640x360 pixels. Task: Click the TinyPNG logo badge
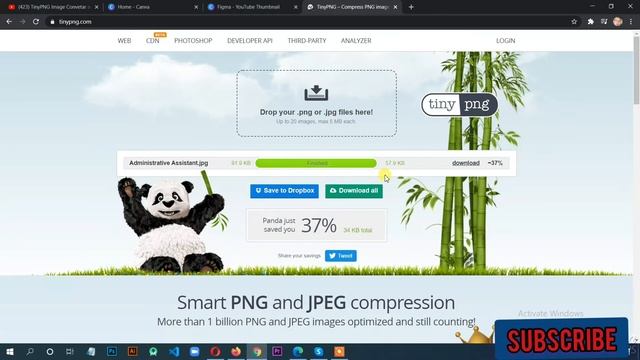(459, 105)
